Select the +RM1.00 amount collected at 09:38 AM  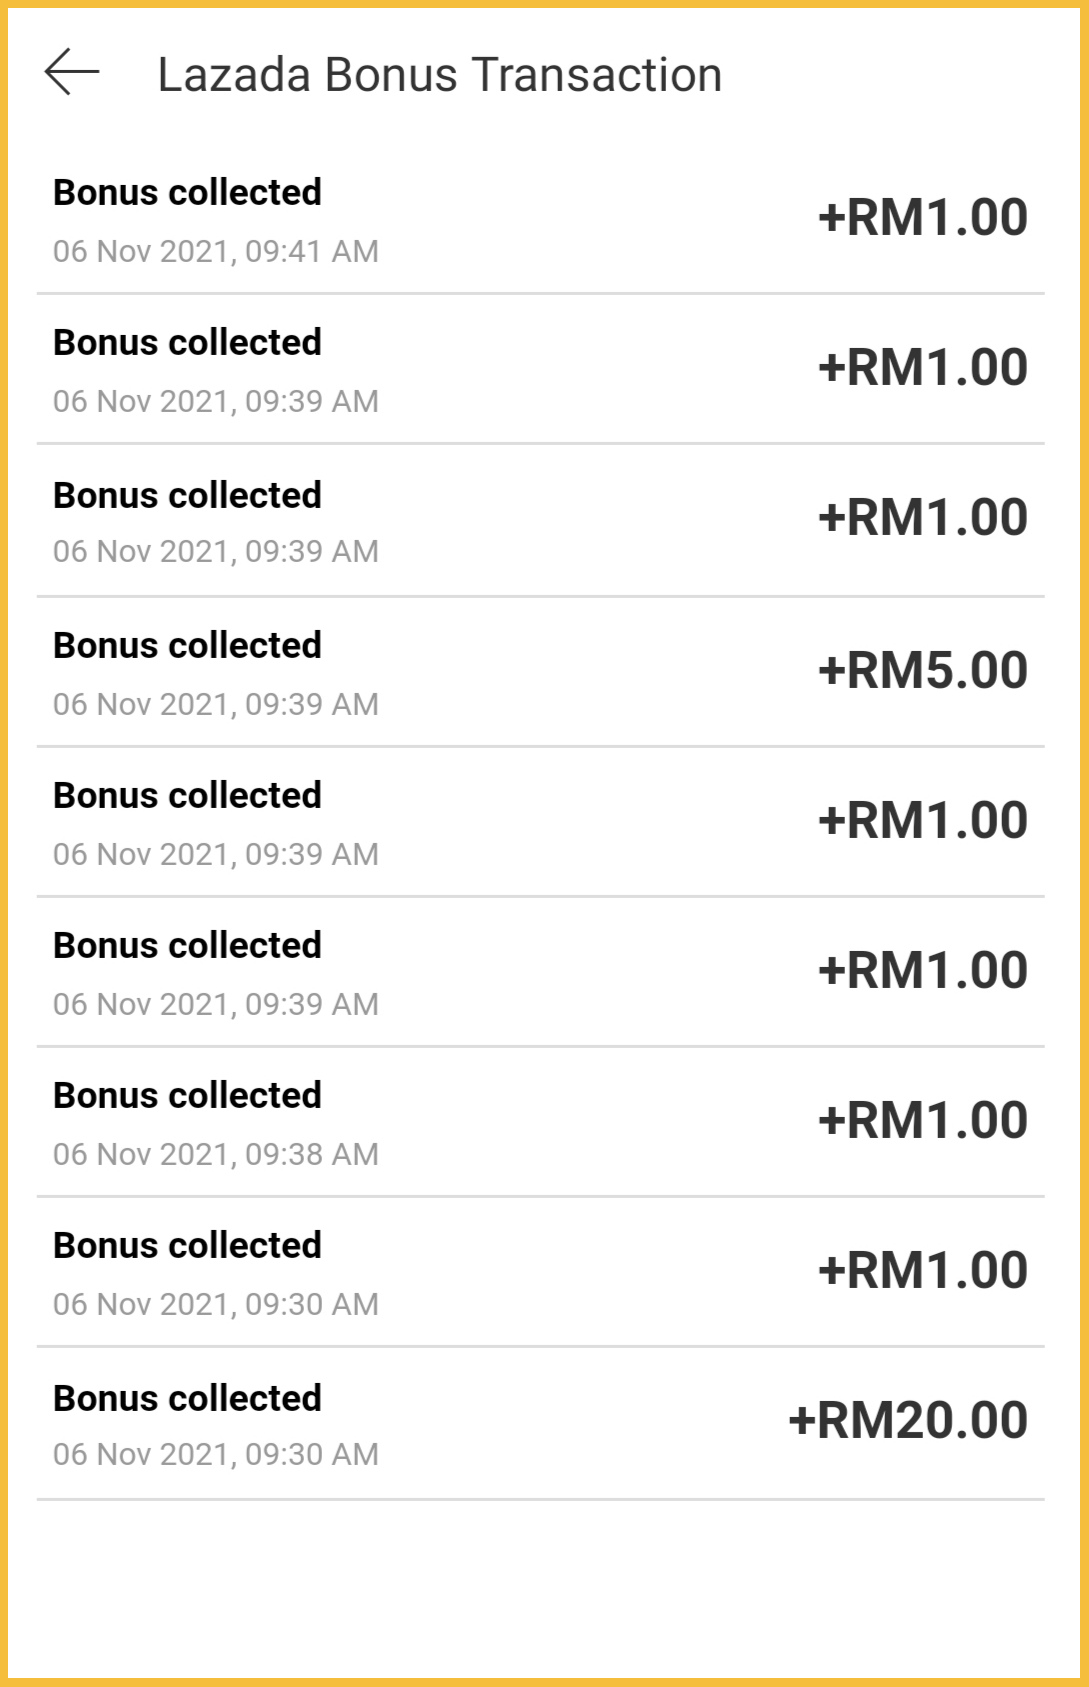(922, 1120)
